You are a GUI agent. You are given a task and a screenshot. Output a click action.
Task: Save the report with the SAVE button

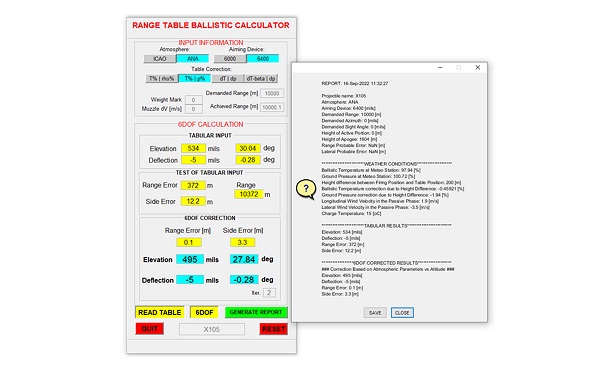point(375,313)
